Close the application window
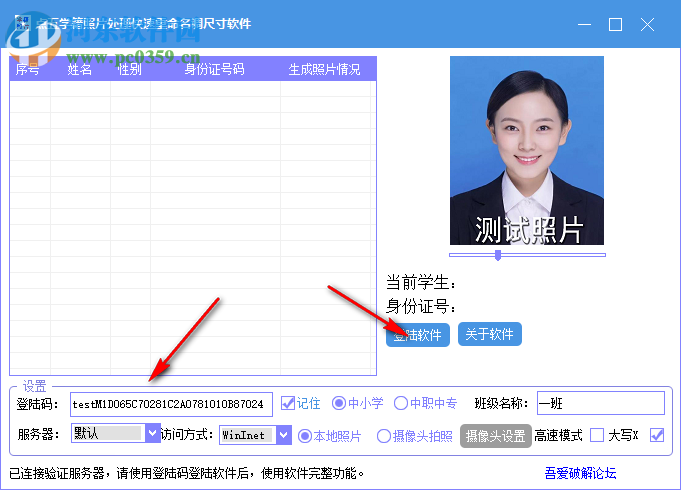 pyautogui.click(x=647, y=24)
